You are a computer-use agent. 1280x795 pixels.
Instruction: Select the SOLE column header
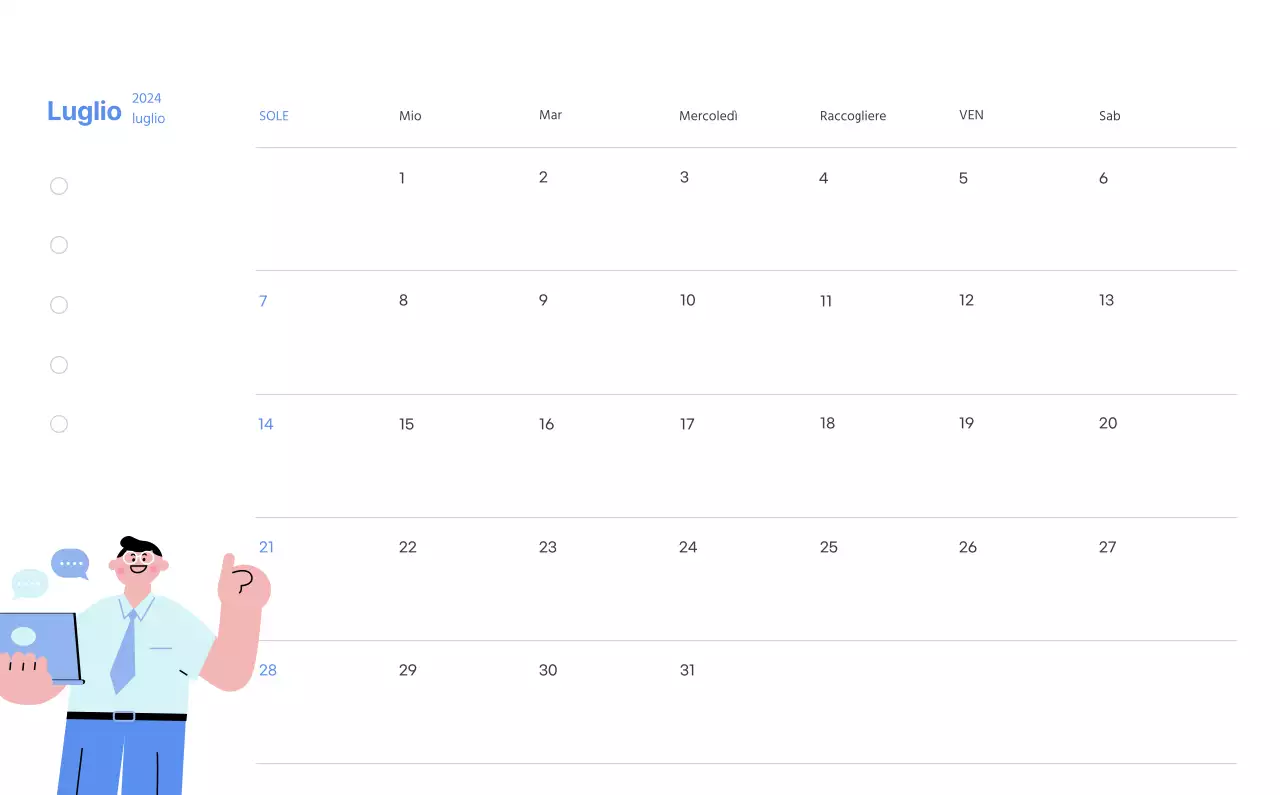[273, 115]
